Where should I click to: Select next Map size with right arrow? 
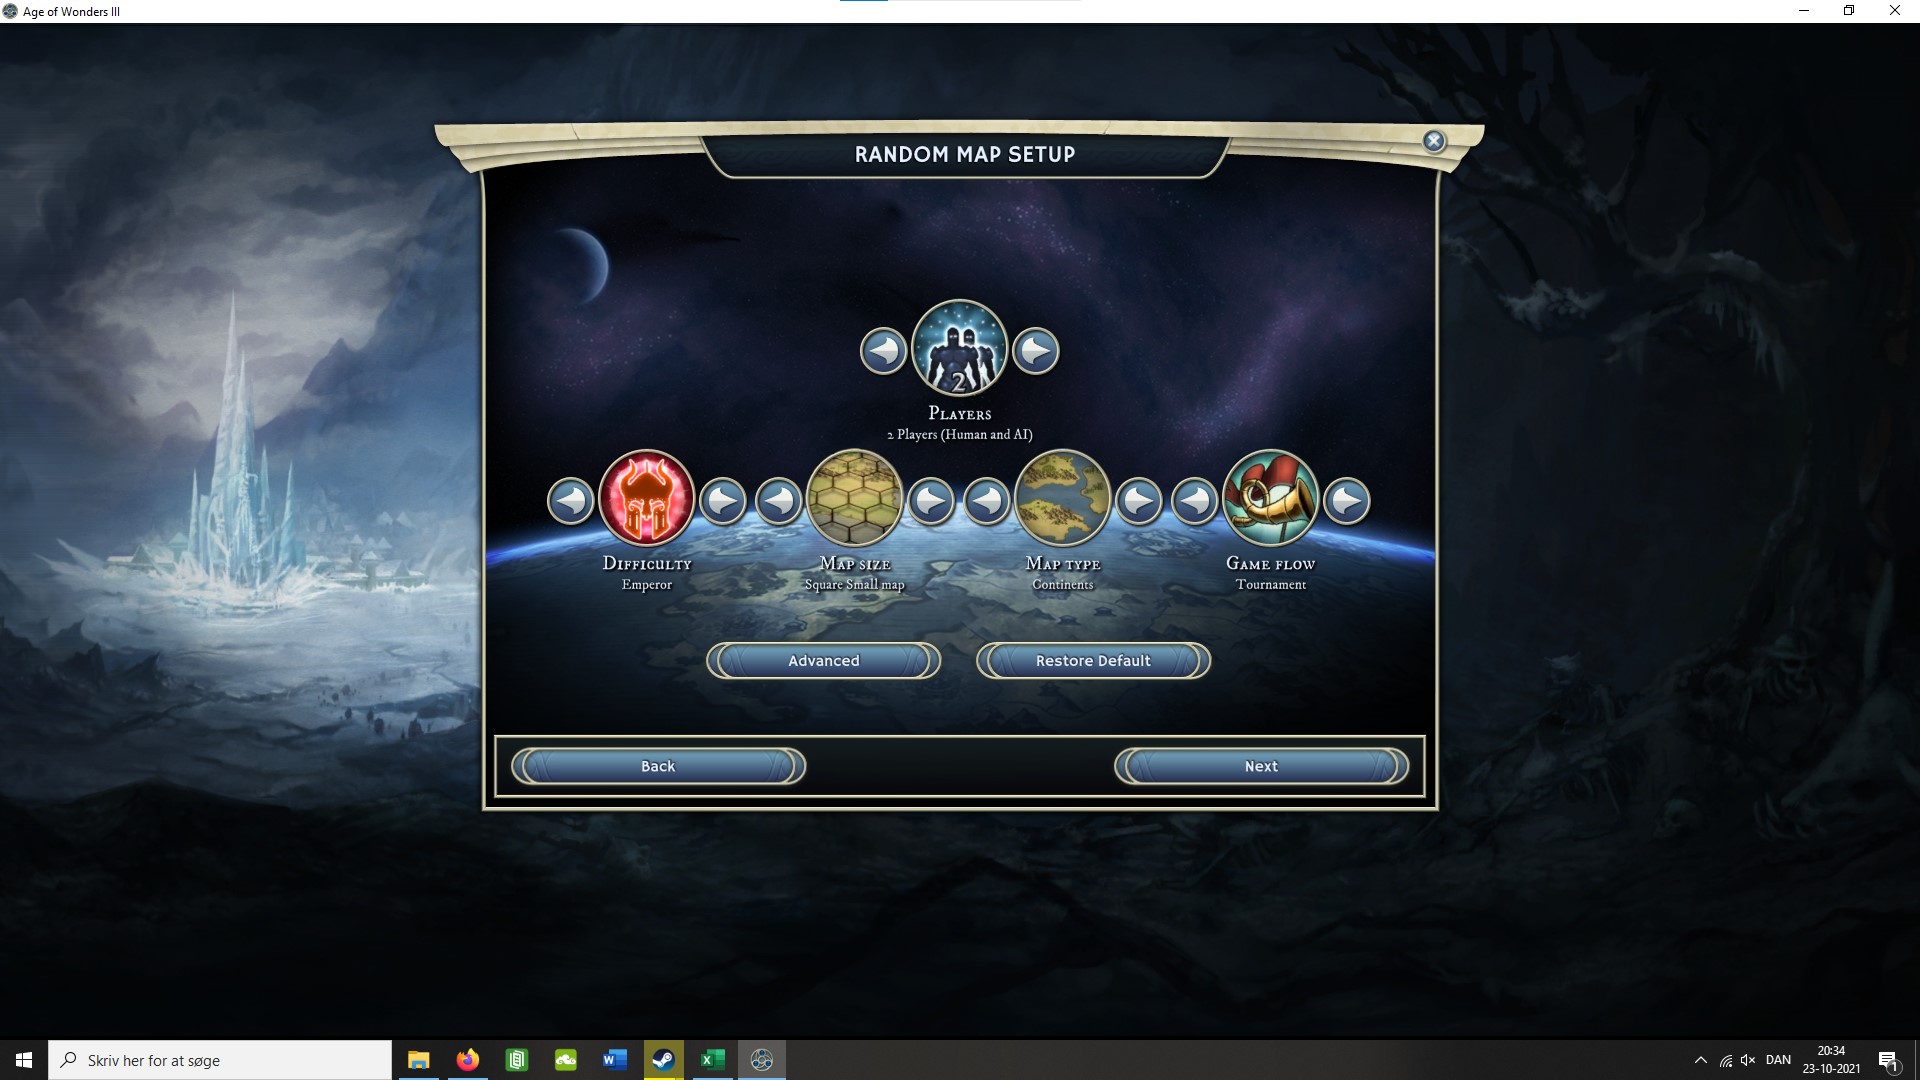pyautogui.click(x=931, y=501)
